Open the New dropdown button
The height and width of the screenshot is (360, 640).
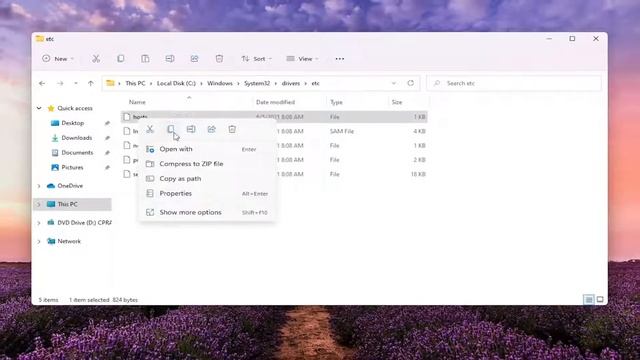point(58,59)
